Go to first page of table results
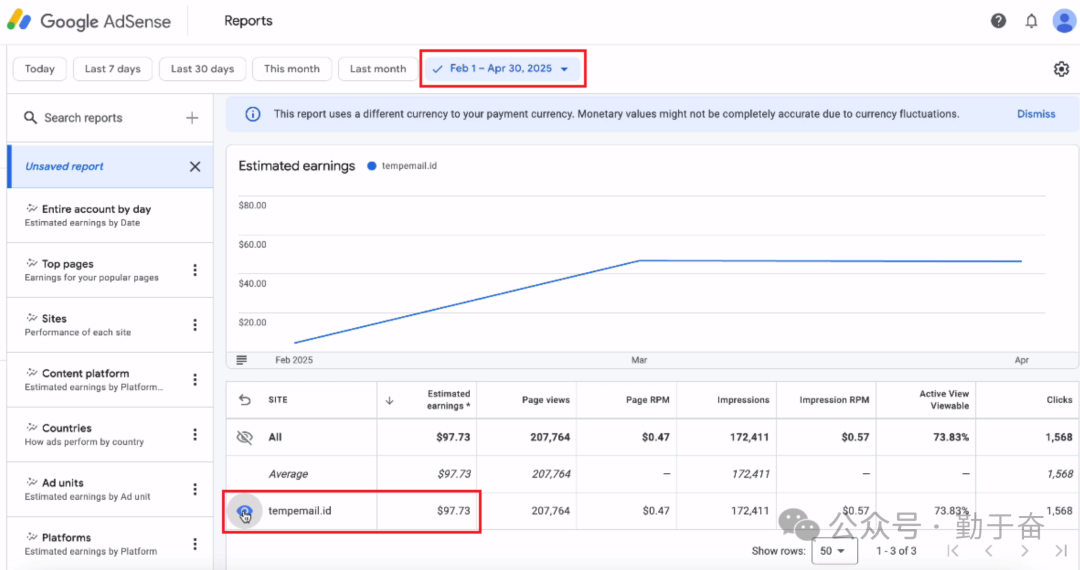This screenshot has width=1080, height=570. click(953, 551)
